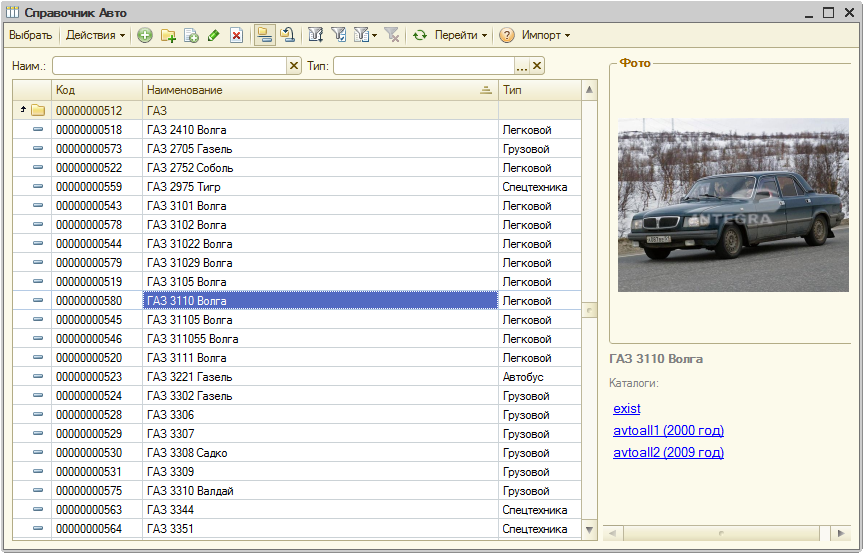Click the red X Mark for deletion icon
Viewport: 863px width, 553px height.
click(237, 35)
